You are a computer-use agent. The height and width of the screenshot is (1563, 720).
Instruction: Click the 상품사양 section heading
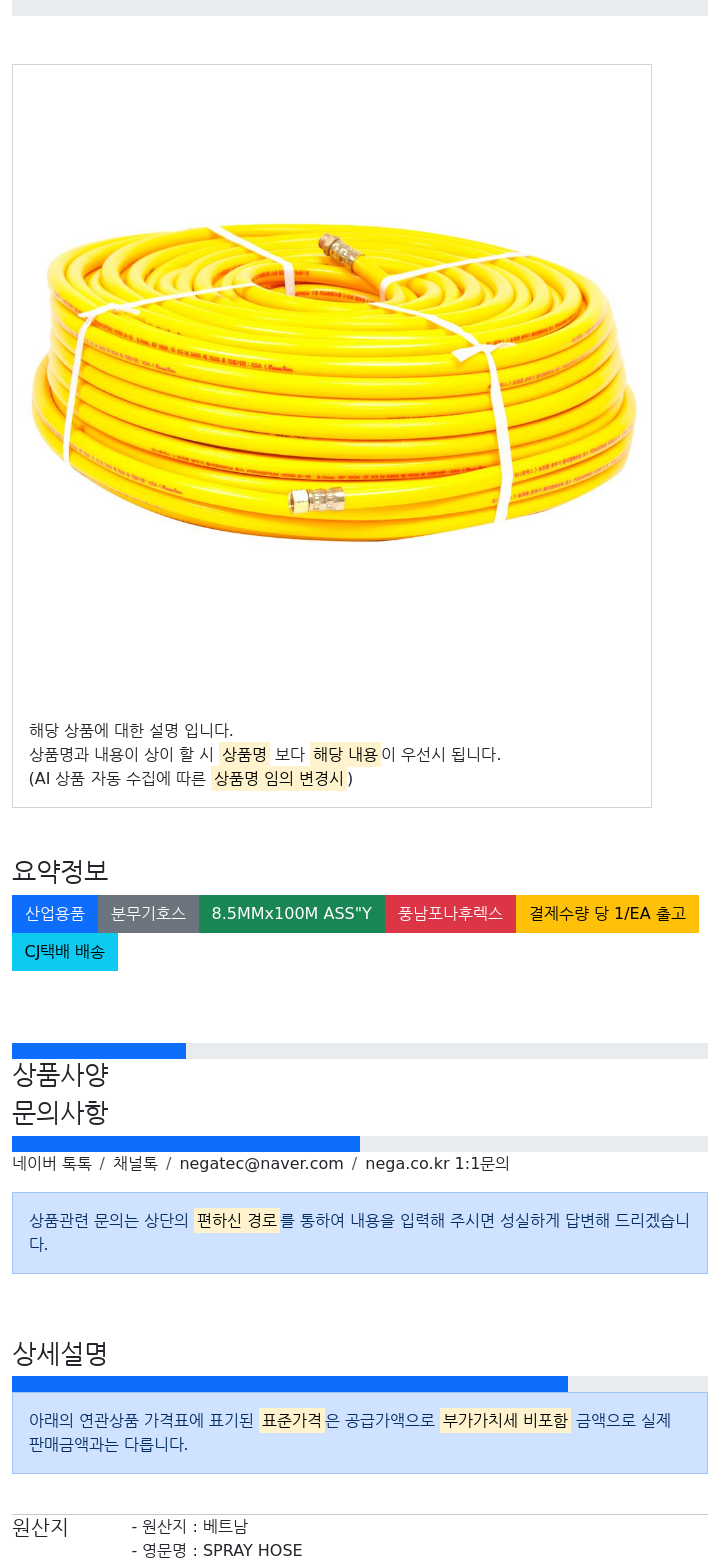coord(60,1075)
